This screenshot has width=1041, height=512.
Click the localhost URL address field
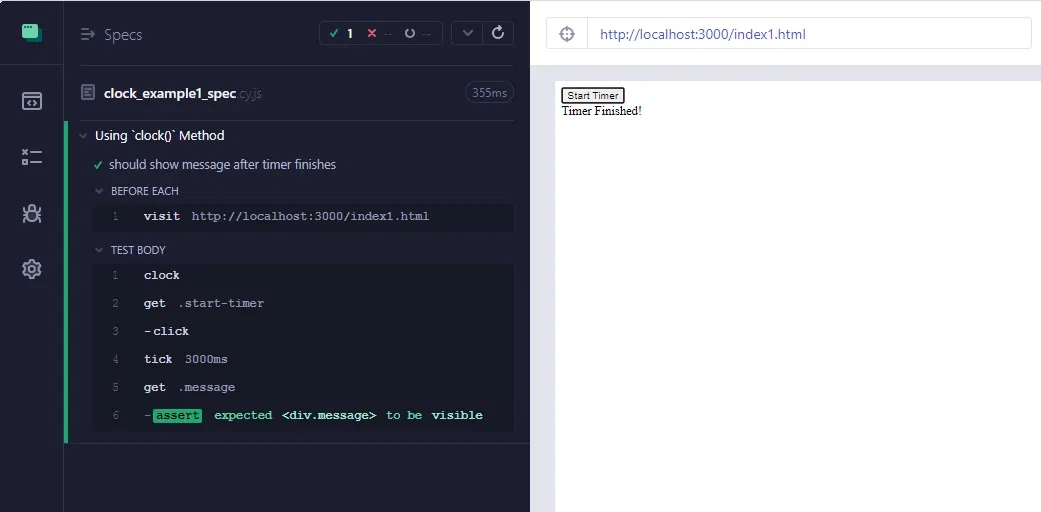coord(809,34)
